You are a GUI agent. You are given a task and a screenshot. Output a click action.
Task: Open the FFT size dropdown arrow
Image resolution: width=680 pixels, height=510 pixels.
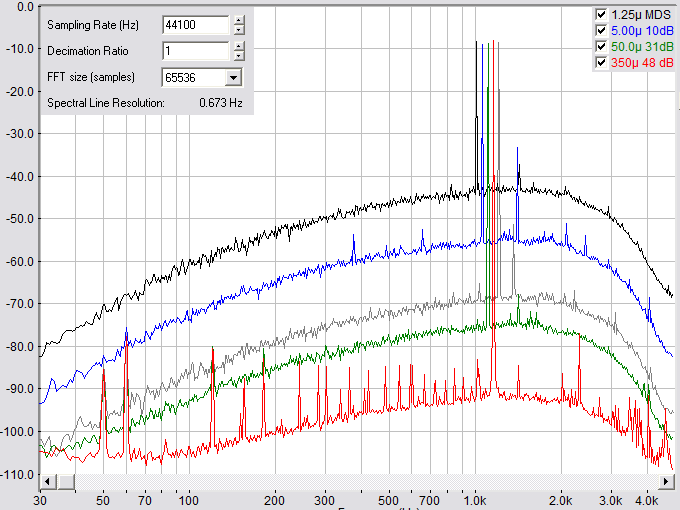click(x=234, y=77)
